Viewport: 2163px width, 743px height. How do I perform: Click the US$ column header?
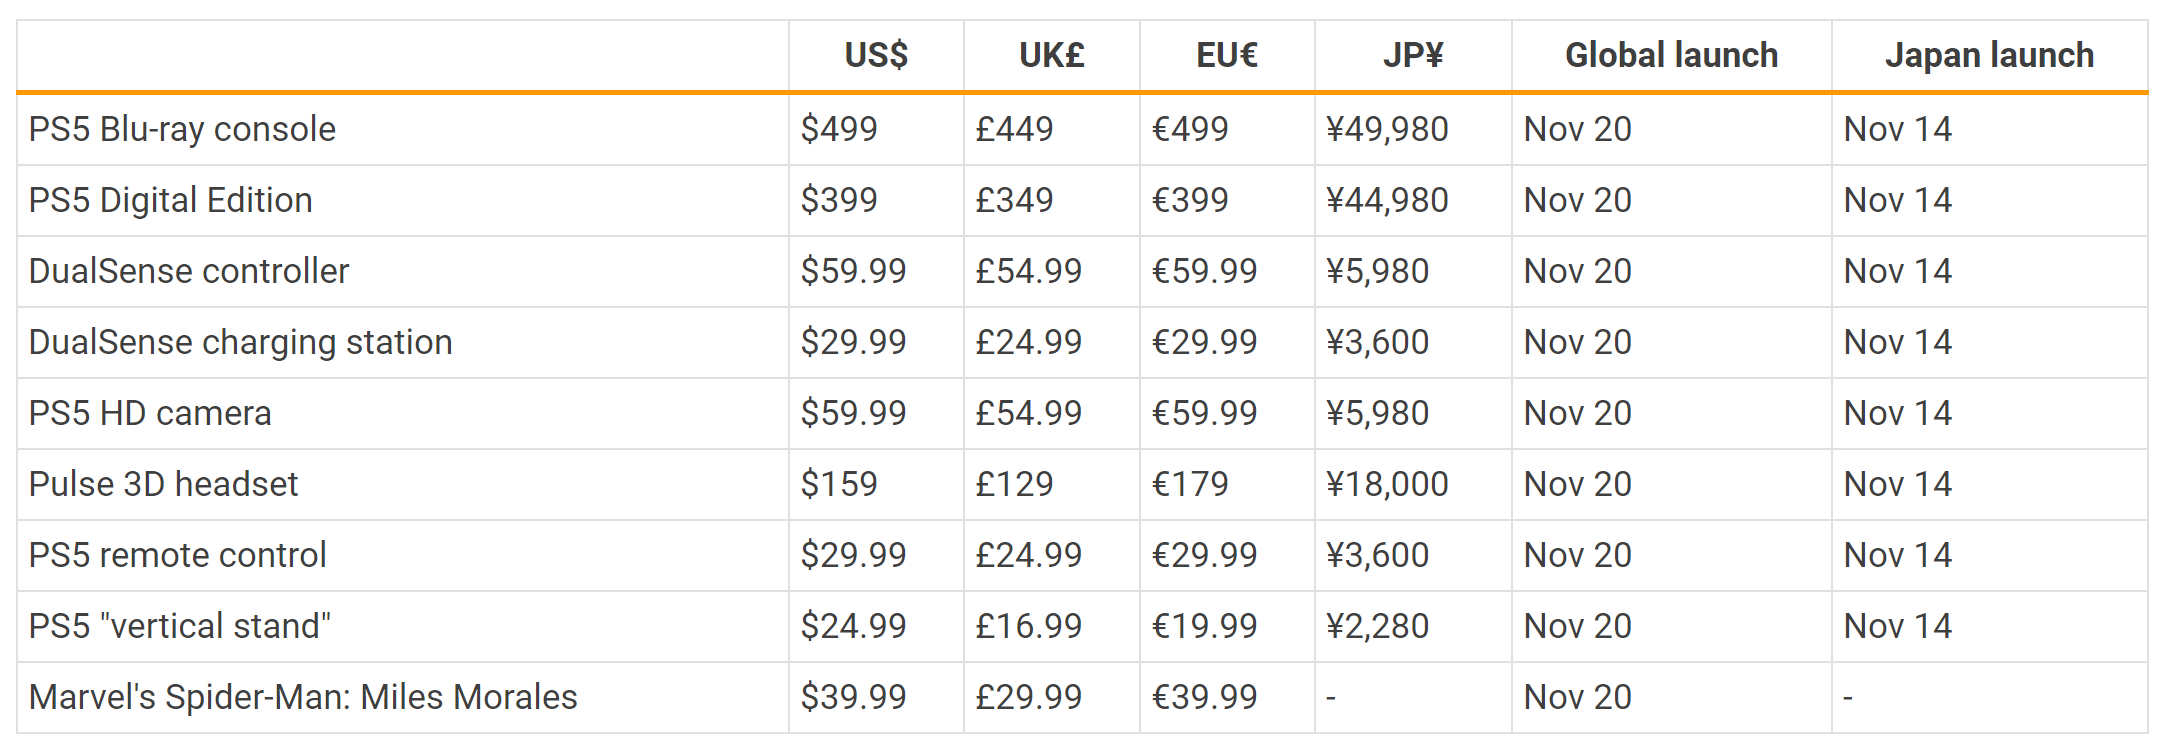[x=876, y=55]
